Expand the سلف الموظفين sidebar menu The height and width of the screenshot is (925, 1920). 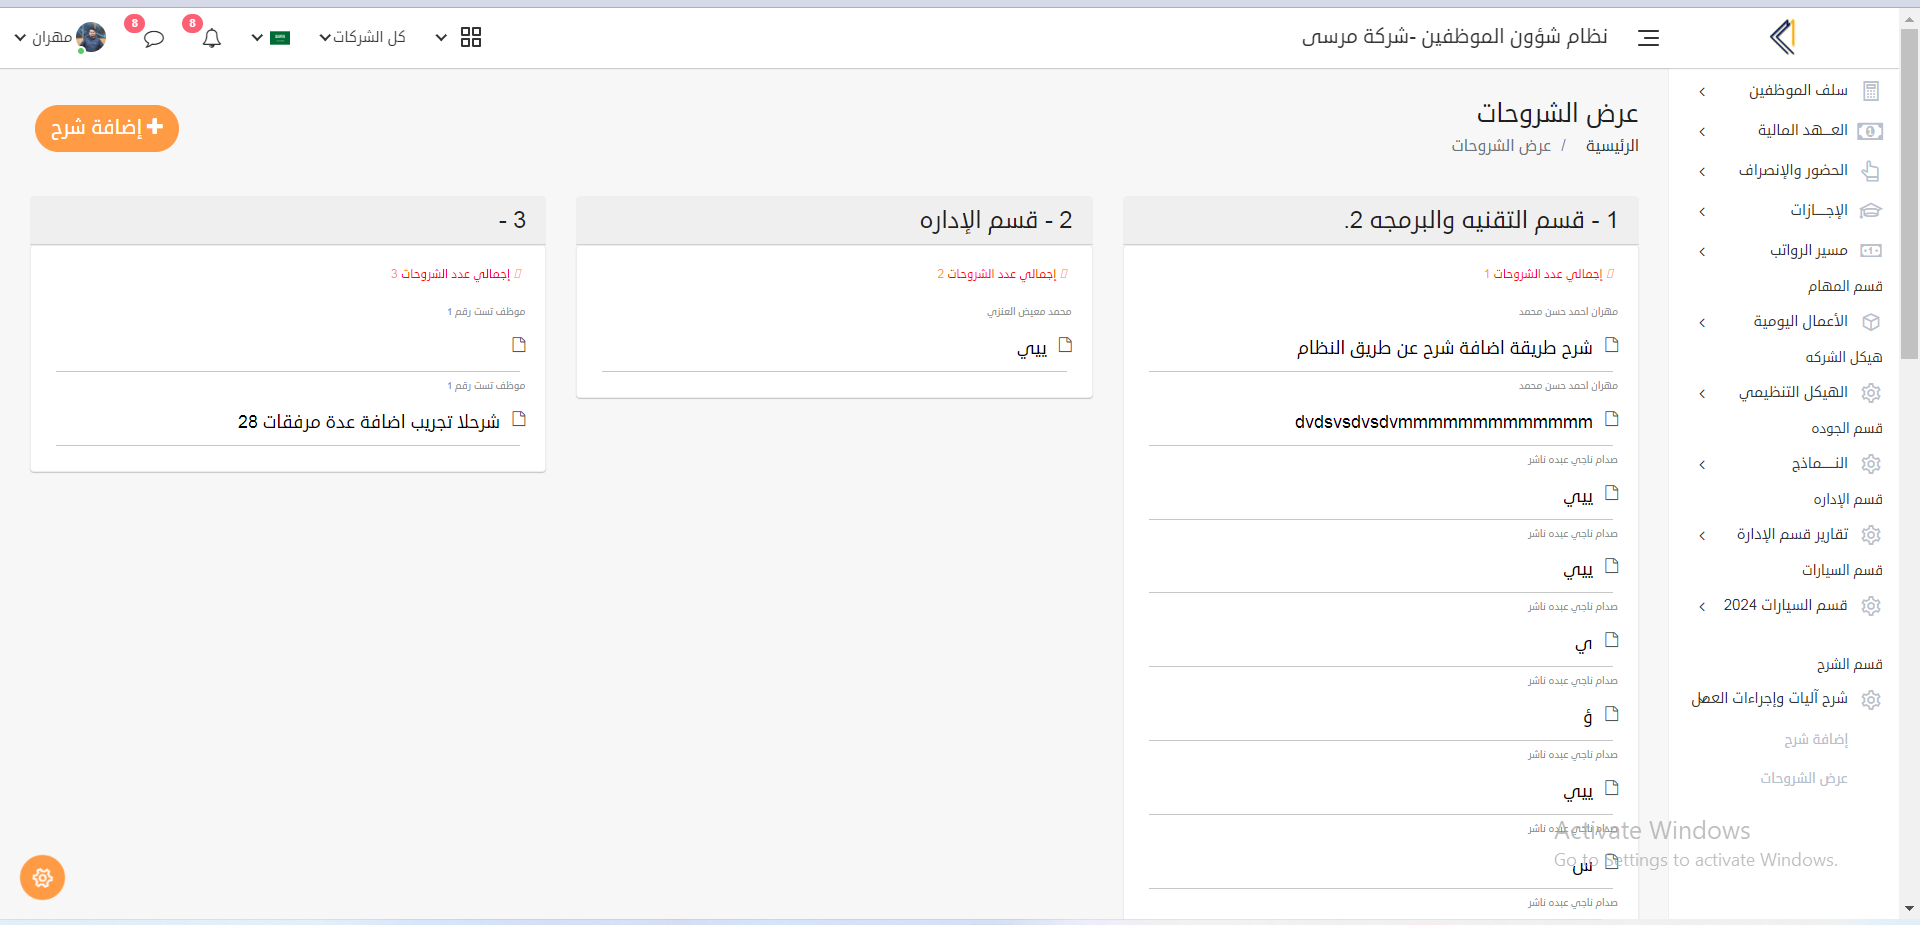click(1797, 91)
